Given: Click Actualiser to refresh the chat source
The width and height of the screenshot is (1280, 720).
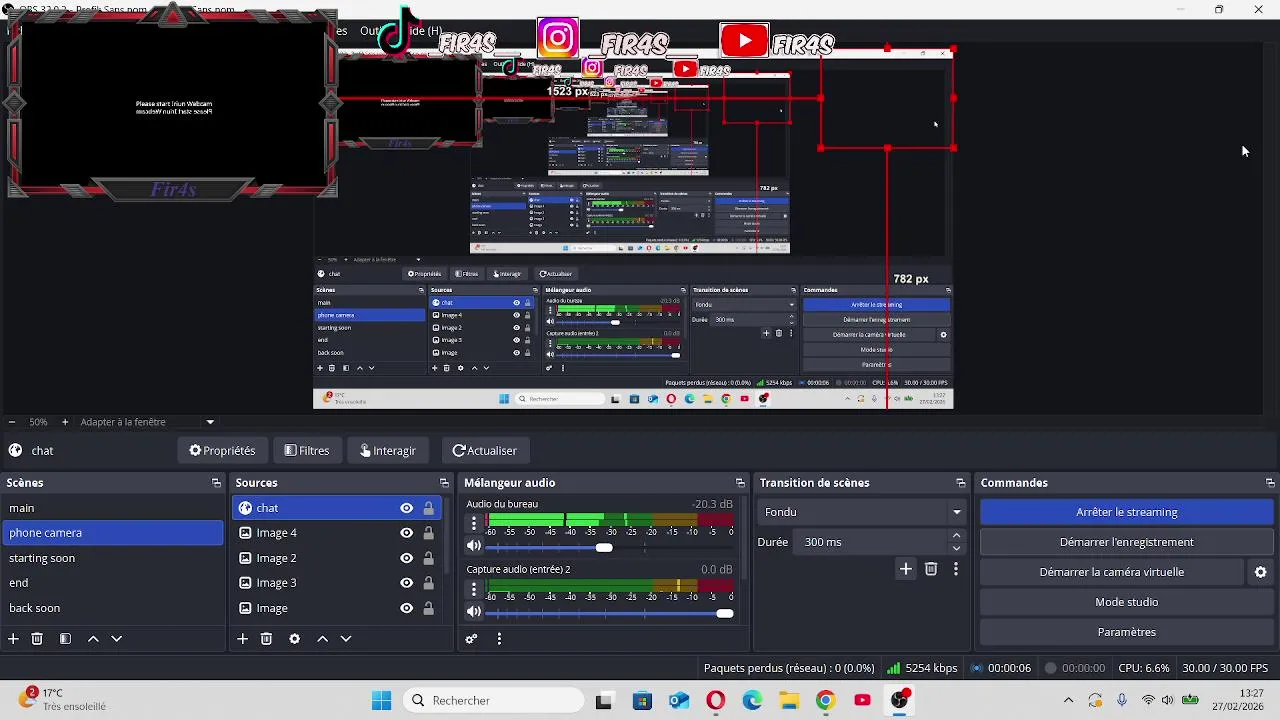Looking at the screenshot, I should point(484,451).
